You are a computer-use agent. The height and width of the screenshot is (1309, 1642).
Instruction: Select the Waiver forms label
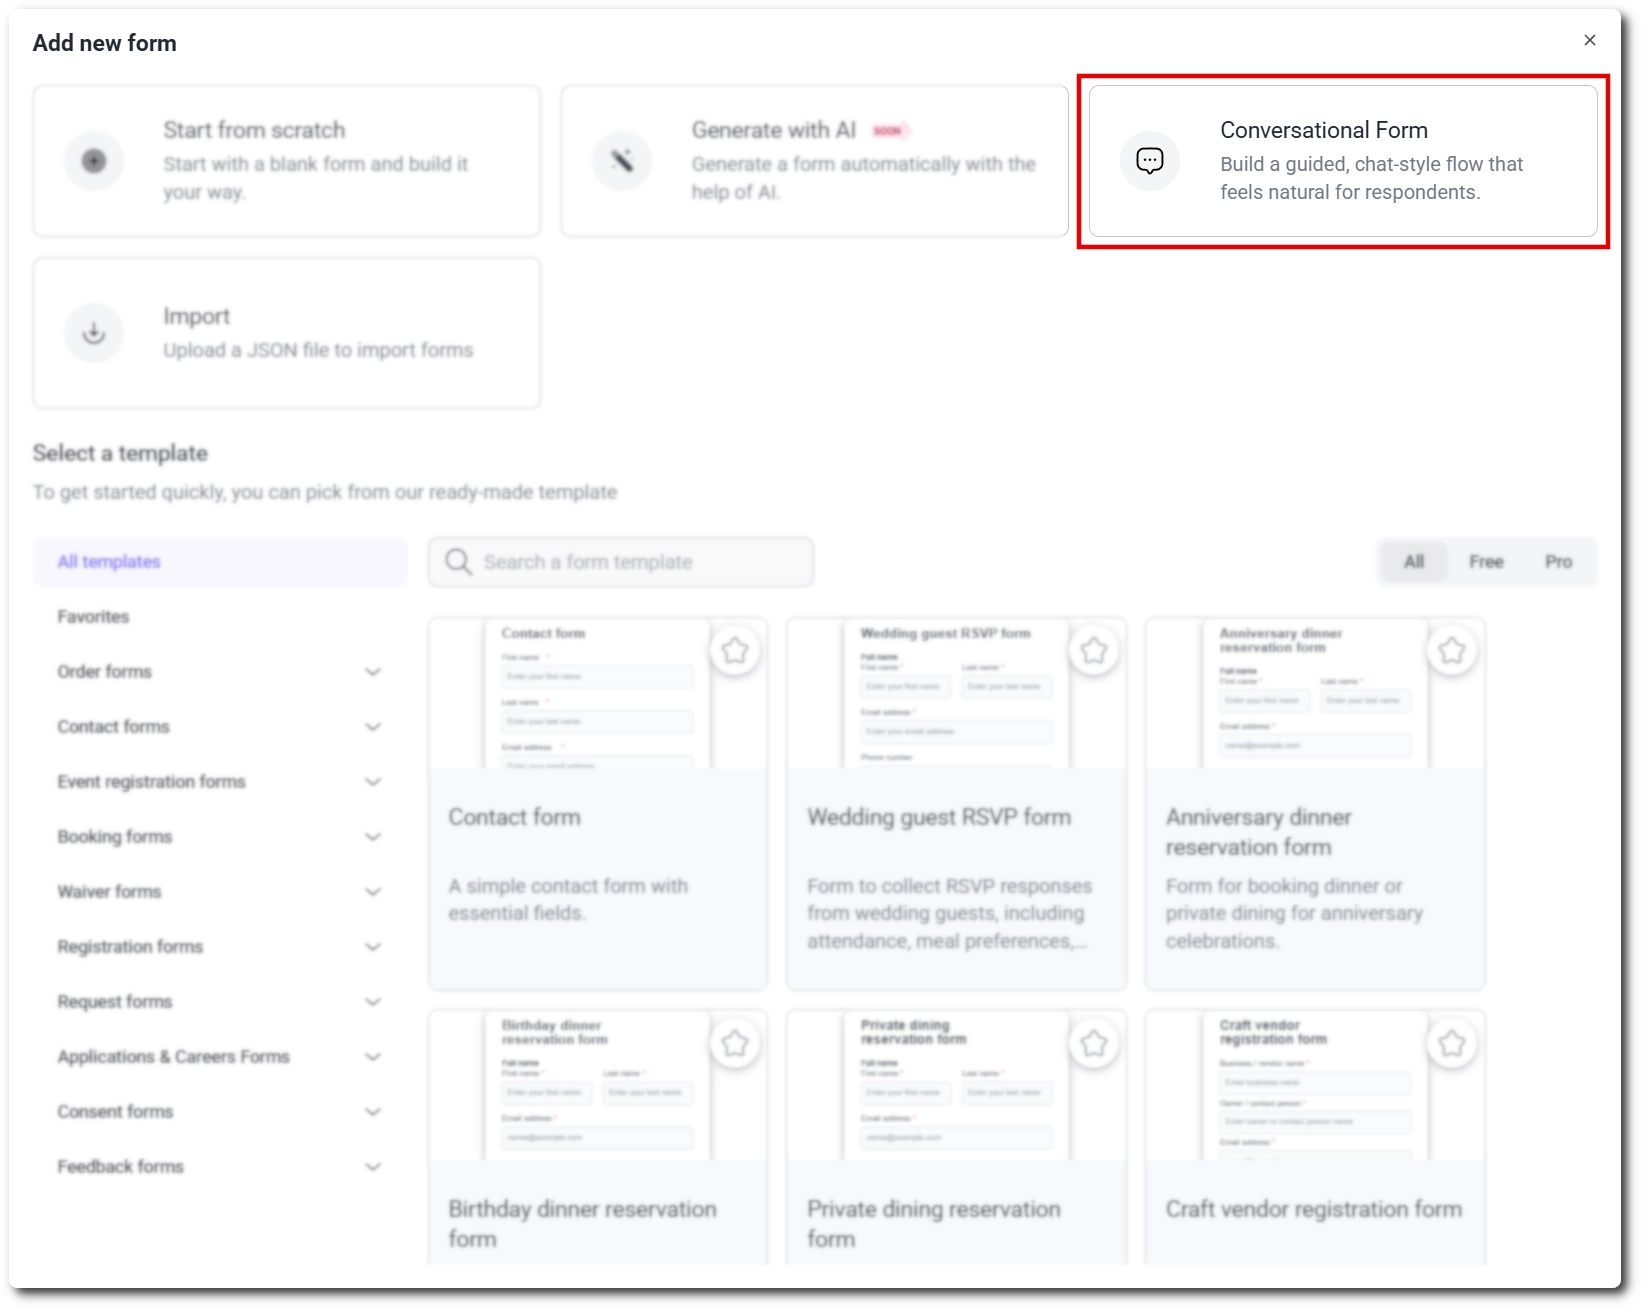109,892
